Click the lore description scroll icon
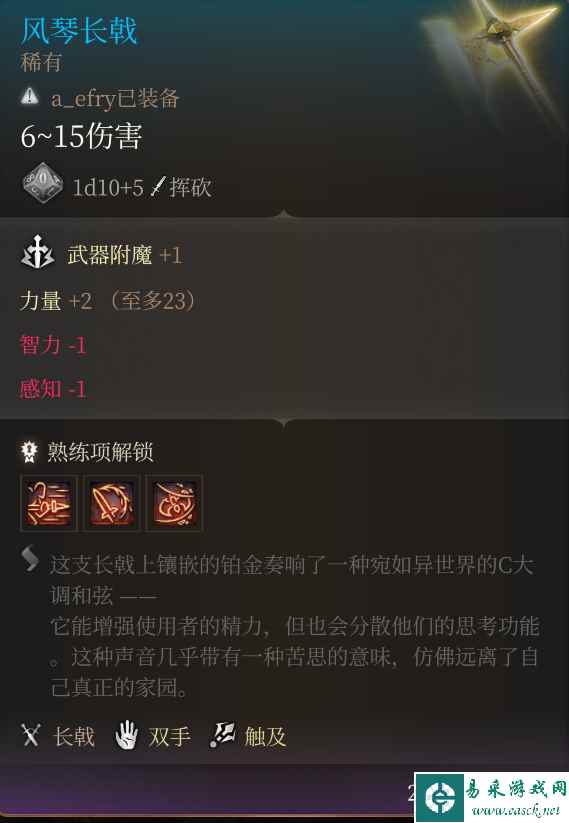569x823 pixels. coord(30,558)
